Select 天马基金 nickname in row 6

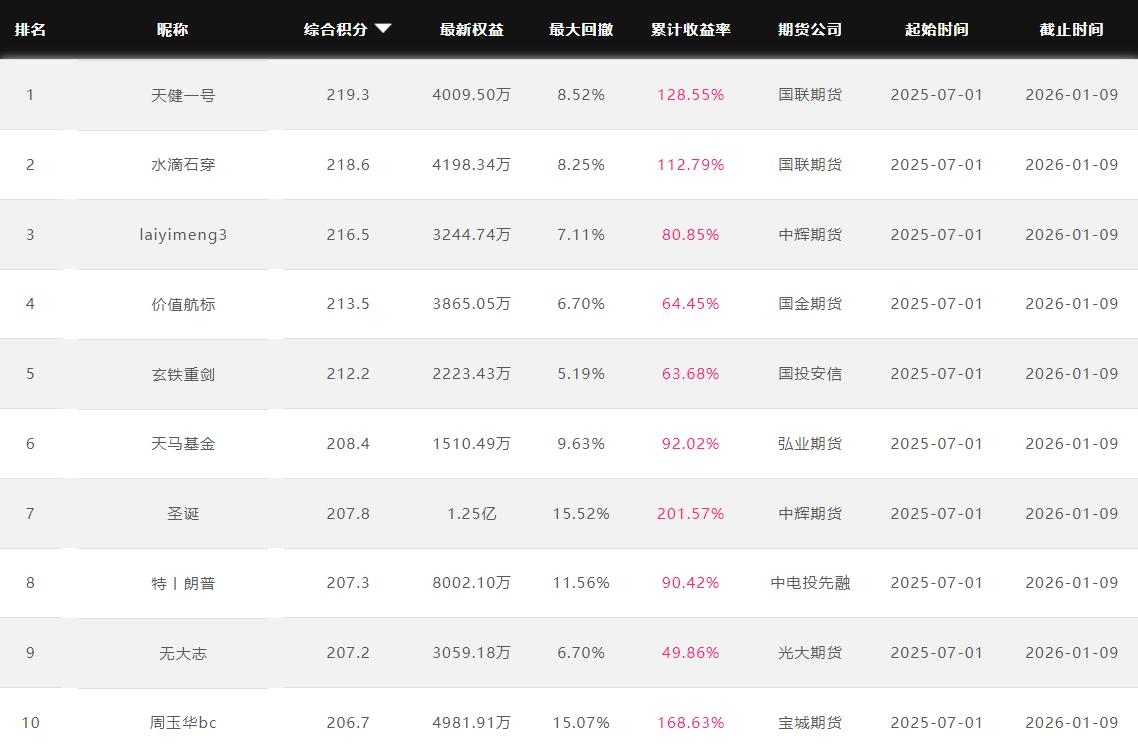[x=183, y=444]
